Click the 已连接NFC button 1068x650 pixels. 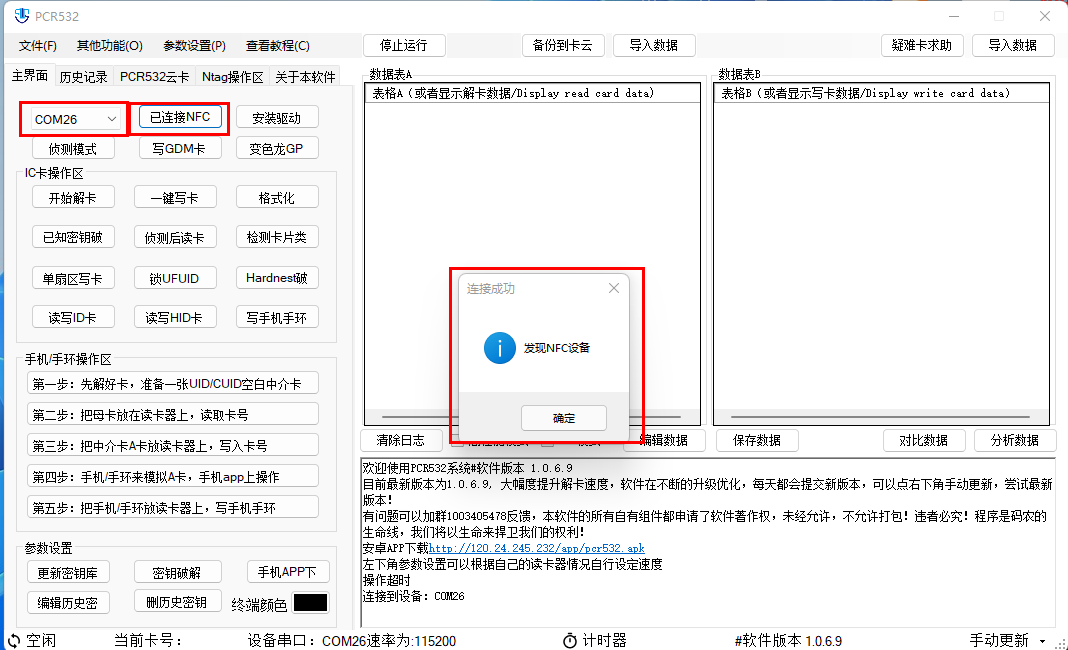(180, 117)
